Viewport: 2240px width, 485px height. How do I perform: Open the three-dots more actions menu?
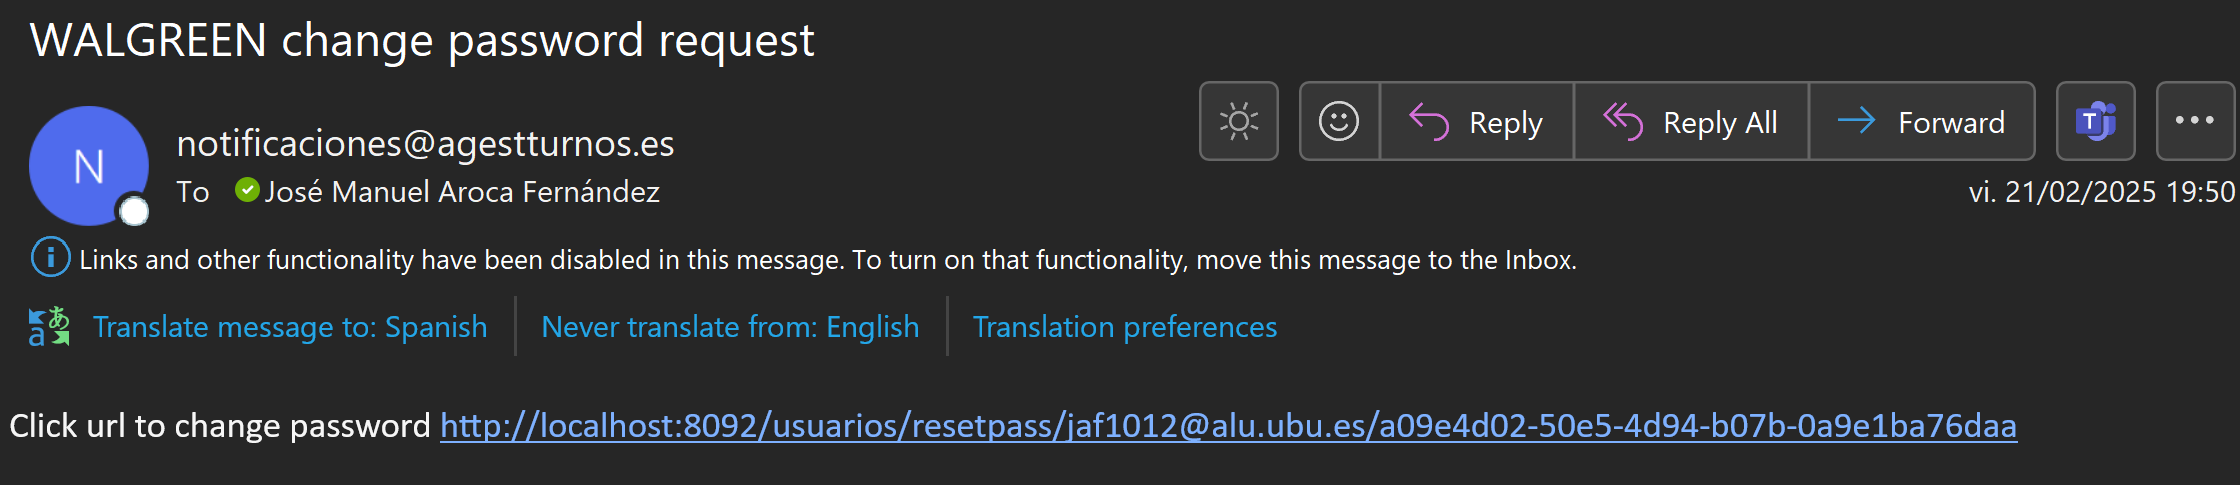pyautogui.click(x=2195, y=121)
